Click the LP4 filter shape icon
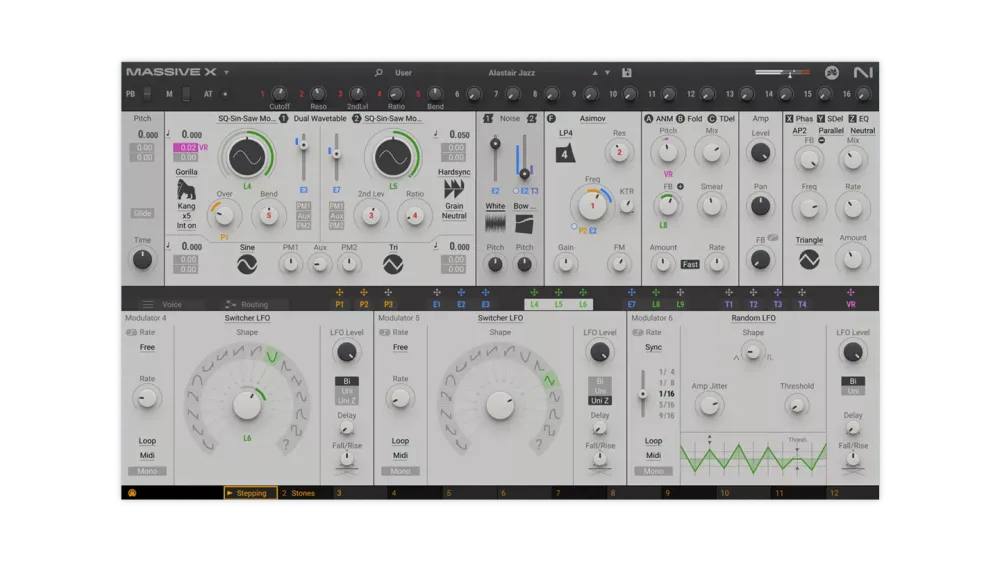Screen dimensions: 1000x562 565,154
